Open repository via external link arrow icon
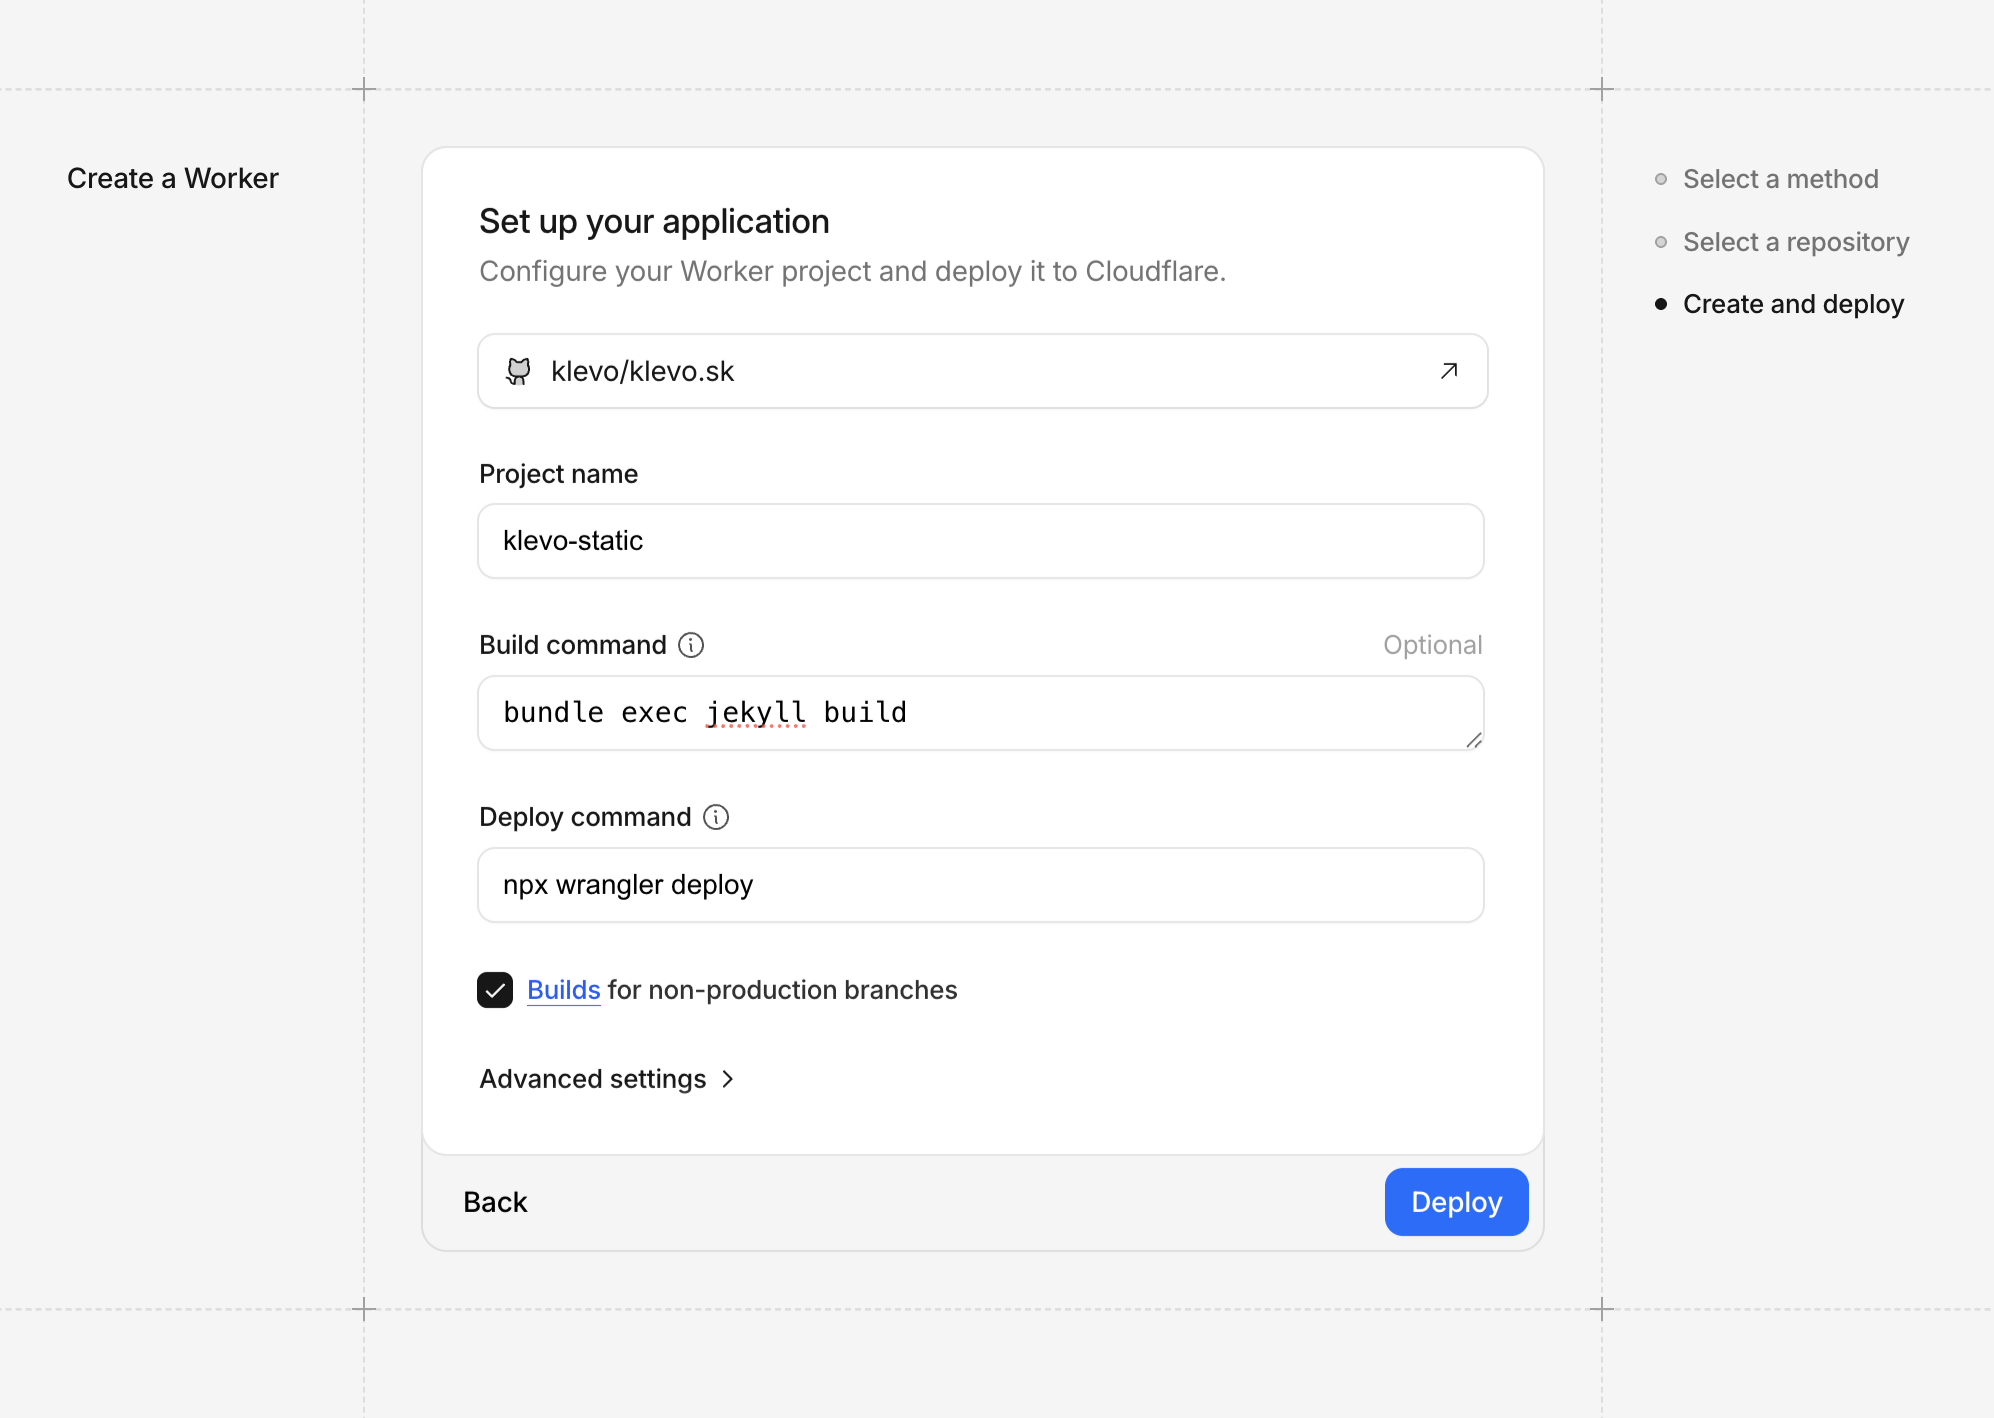This screenshot has width=1994, height=1418. (1448, 371)
